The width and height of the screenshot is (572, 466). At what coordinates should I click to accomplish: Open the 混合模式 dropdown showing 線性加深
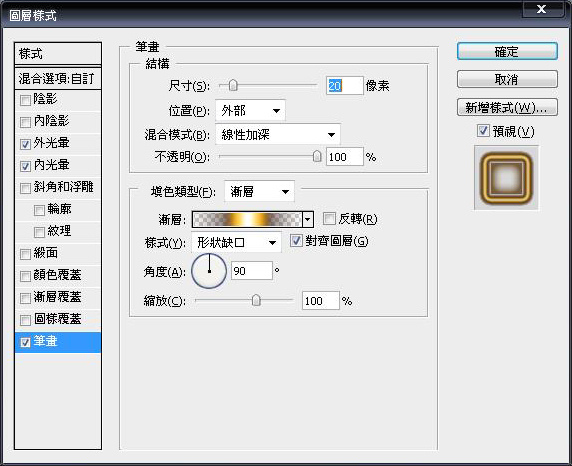pyautogui.click(x=278, y=135)
